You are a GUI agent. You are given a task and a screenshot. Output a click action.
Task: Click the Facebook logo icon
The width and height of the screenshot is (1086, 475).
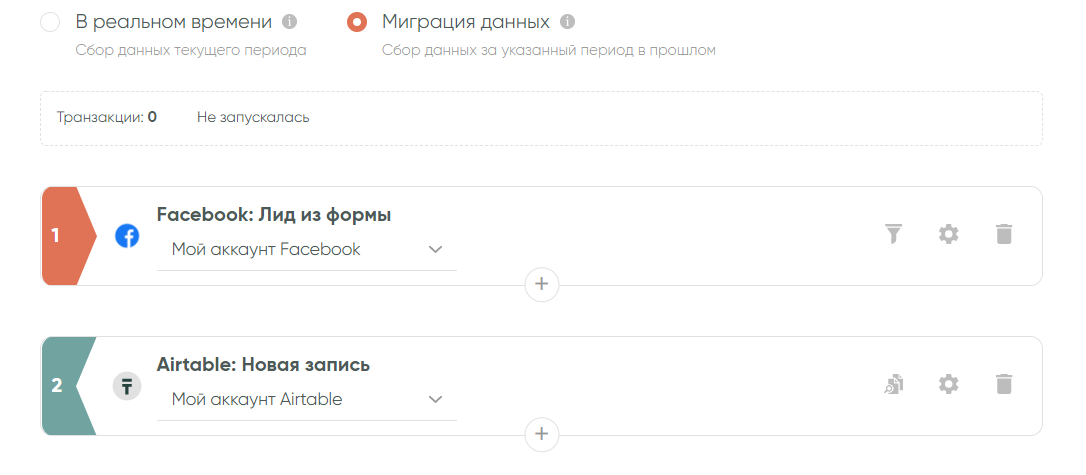pyautogui.click(x=127, y=236)
